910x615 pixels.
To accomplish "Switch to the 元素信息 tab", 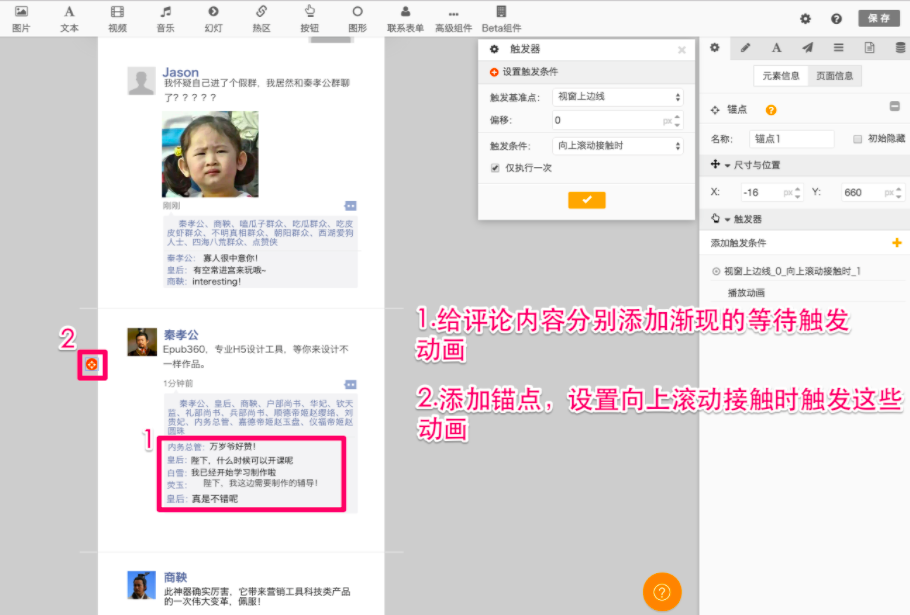I will click(781, 76).
